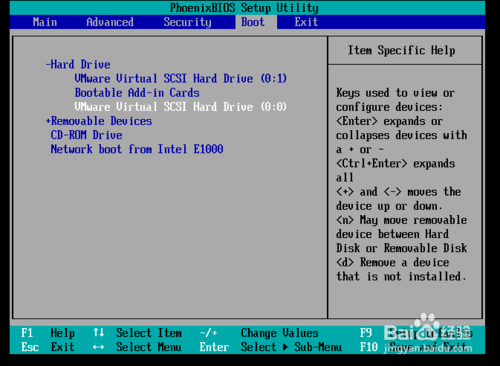Click the Esc Exit hint

click(48, 347)
